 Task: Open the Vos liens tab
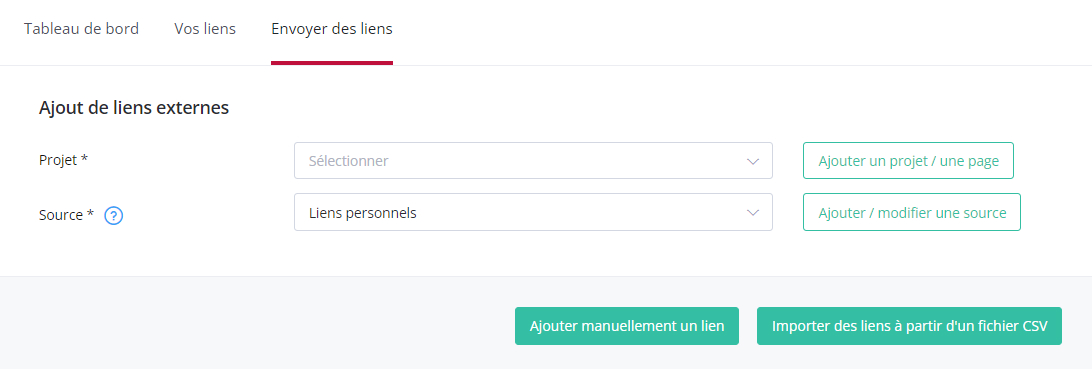point(205,29)
